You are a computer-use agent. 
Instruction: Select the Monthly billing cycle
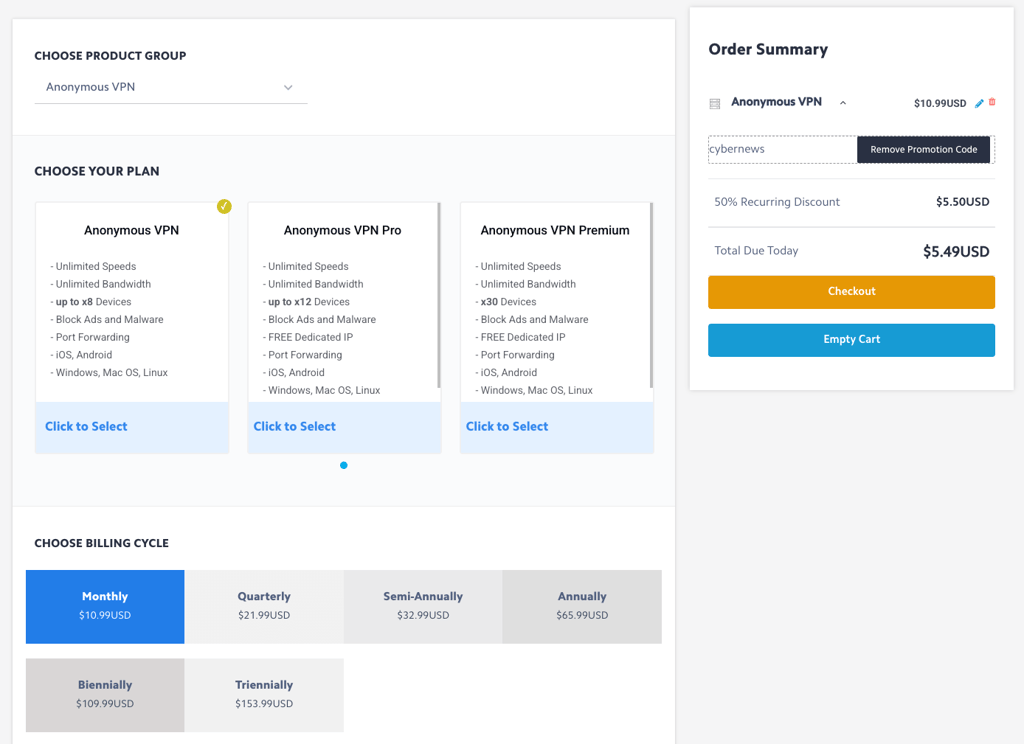[105, 607]
